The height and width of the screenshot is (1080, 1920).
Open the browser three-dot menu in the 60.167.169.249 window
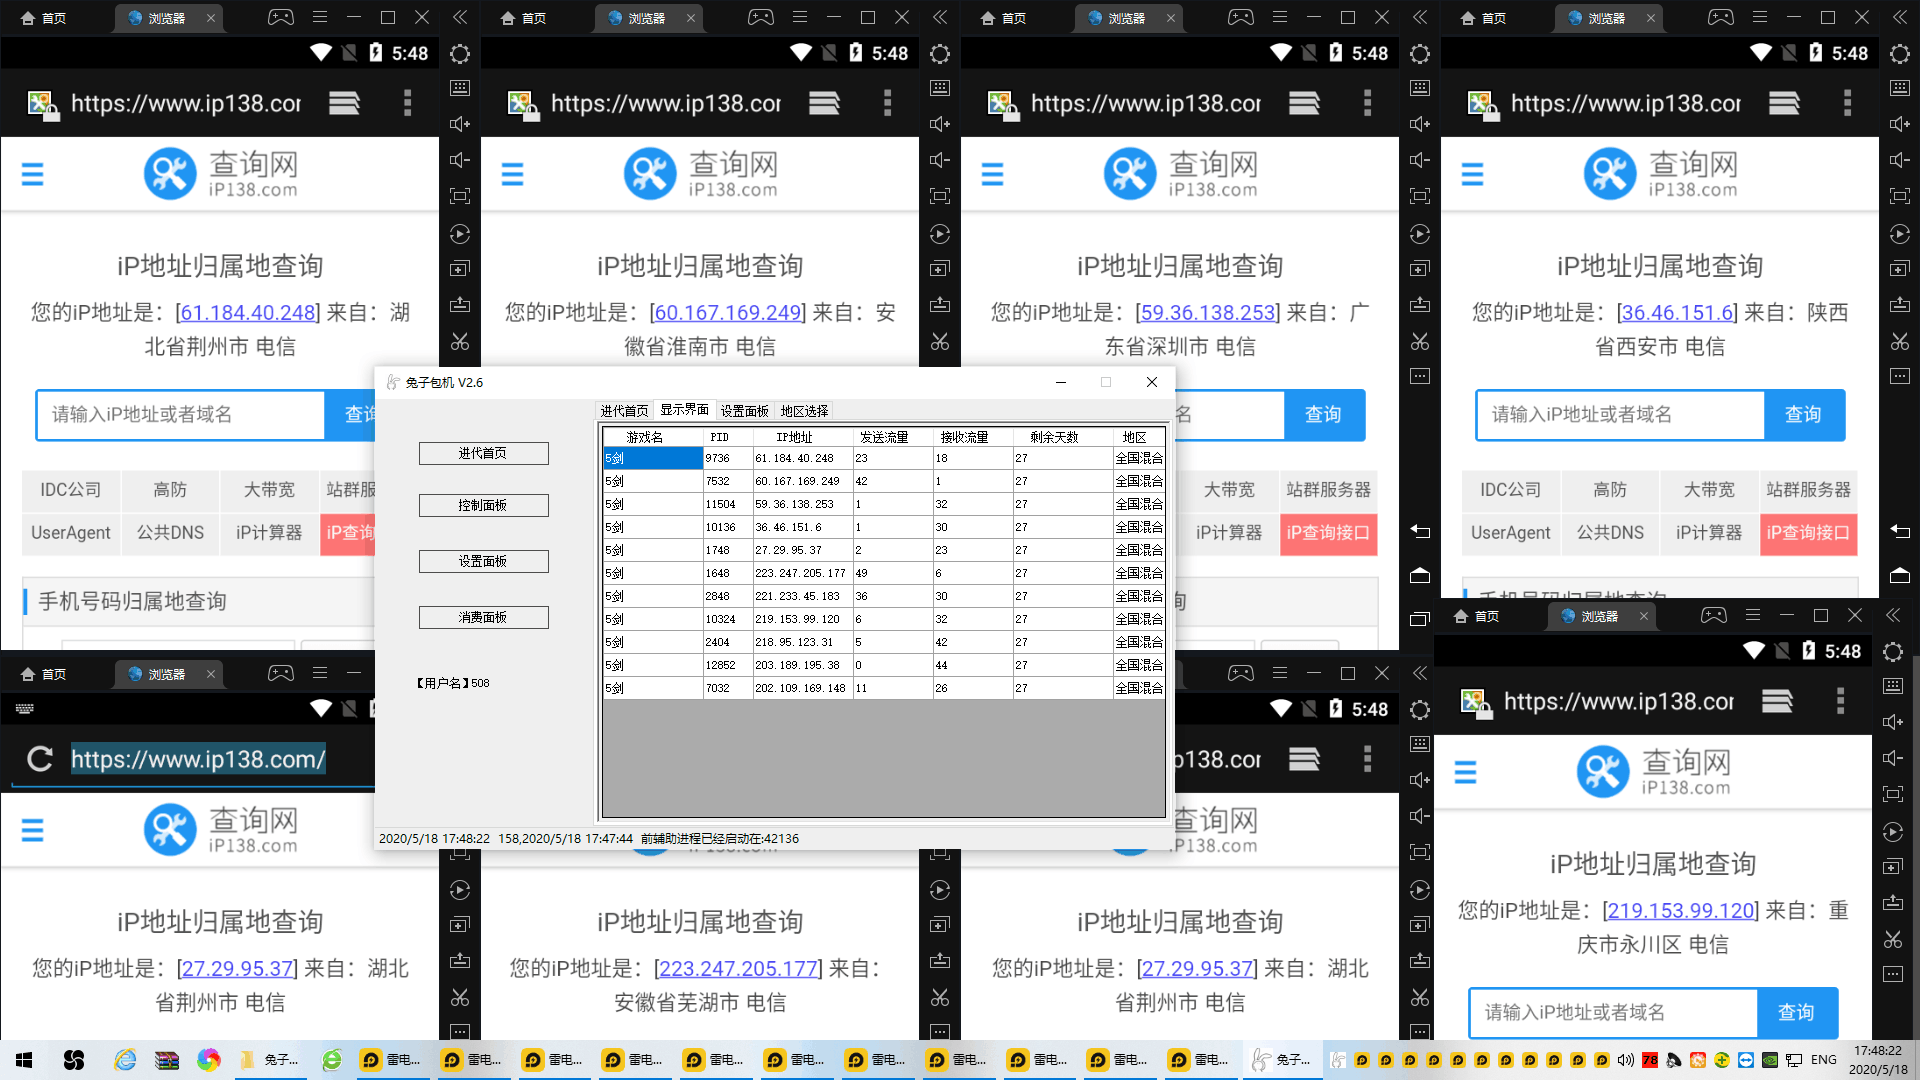[887, 102]
